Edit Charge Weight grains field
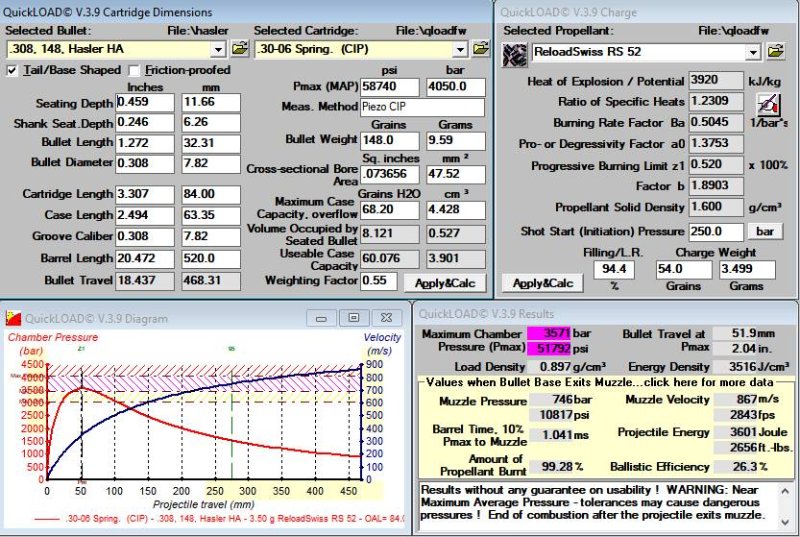This screenshot has width=800, height=537. click(684, 270)
